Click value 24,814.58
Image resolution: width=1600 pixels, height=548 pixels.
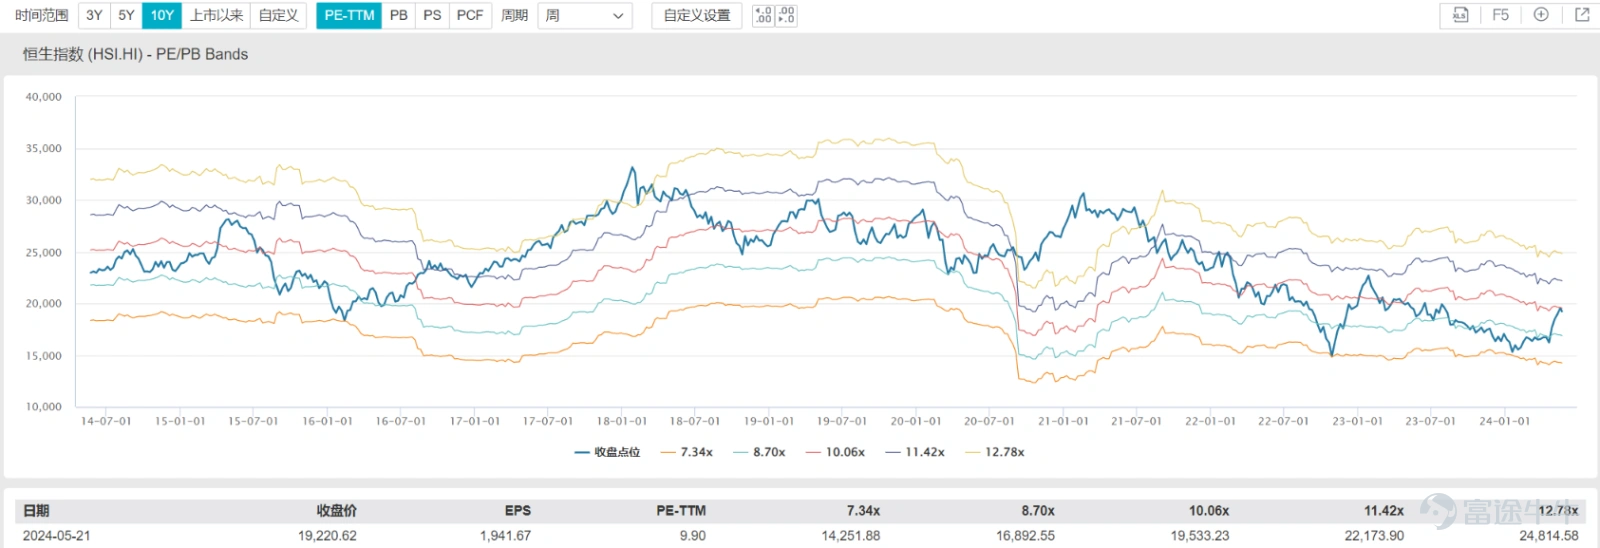tap(1549, 536)
